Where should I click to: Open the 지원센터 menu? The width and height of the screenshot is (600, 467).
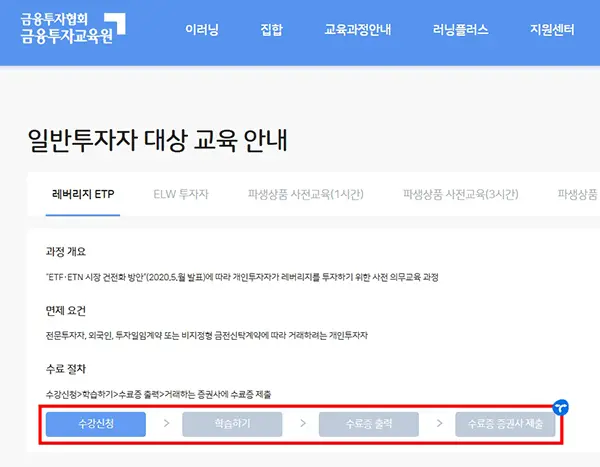coord(552,29)
